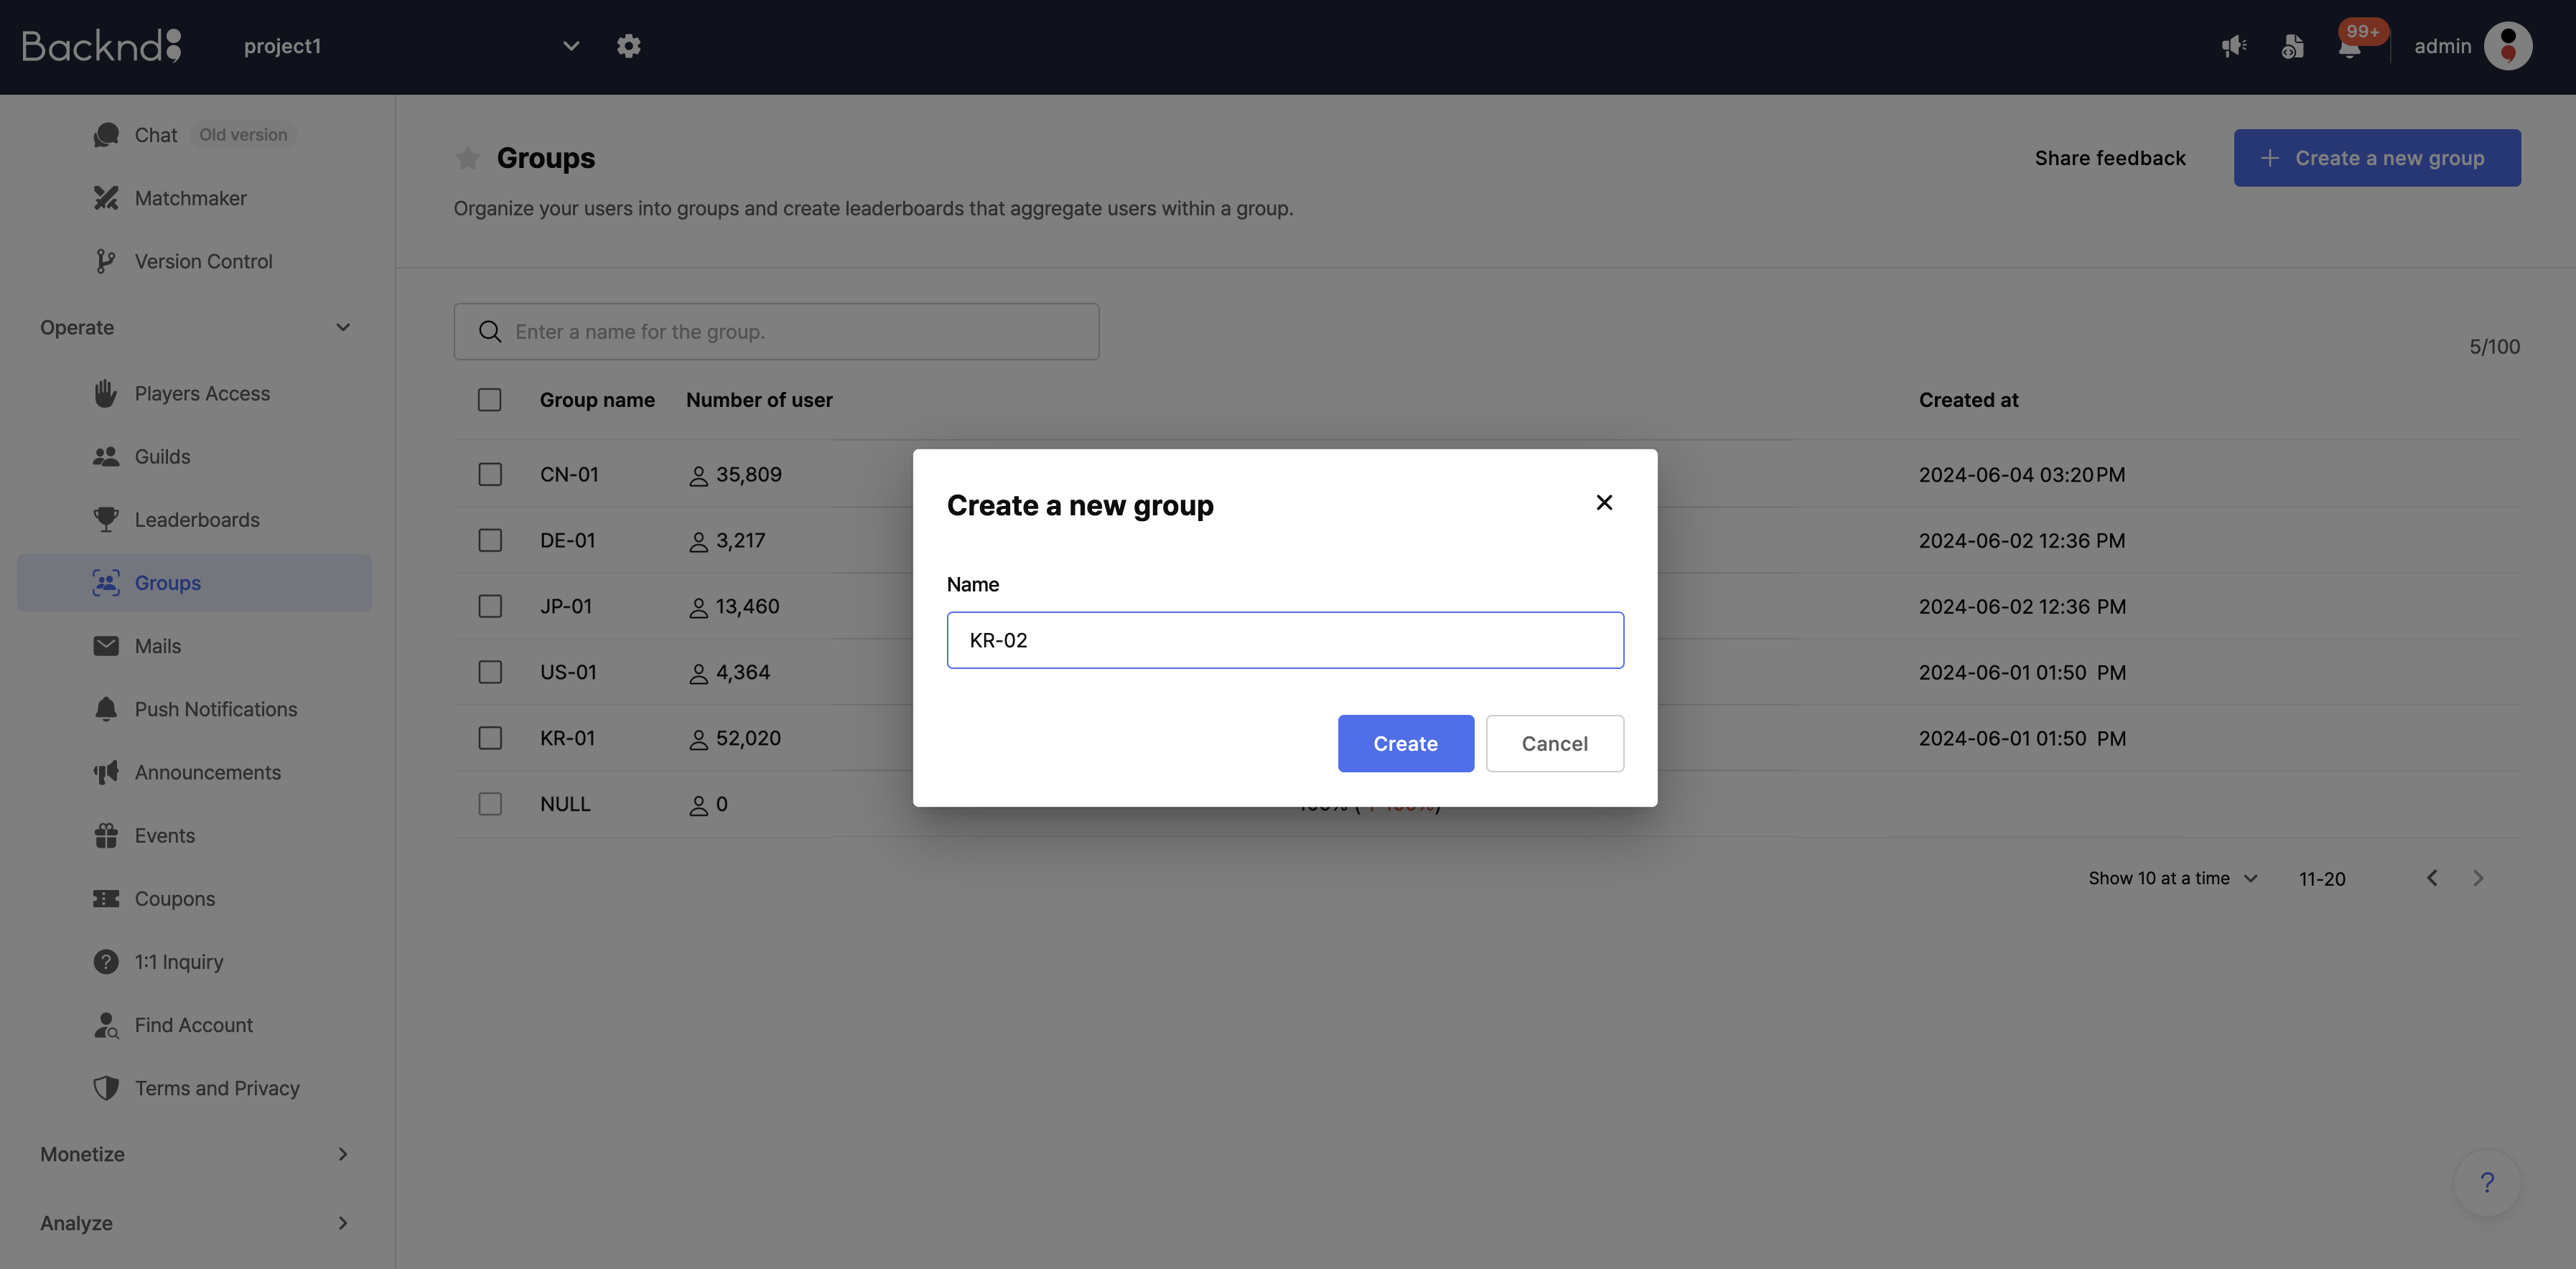Open the help question mark button
Image resolution: width=2576 pixels, height=1269 pixels.
2487,1183
